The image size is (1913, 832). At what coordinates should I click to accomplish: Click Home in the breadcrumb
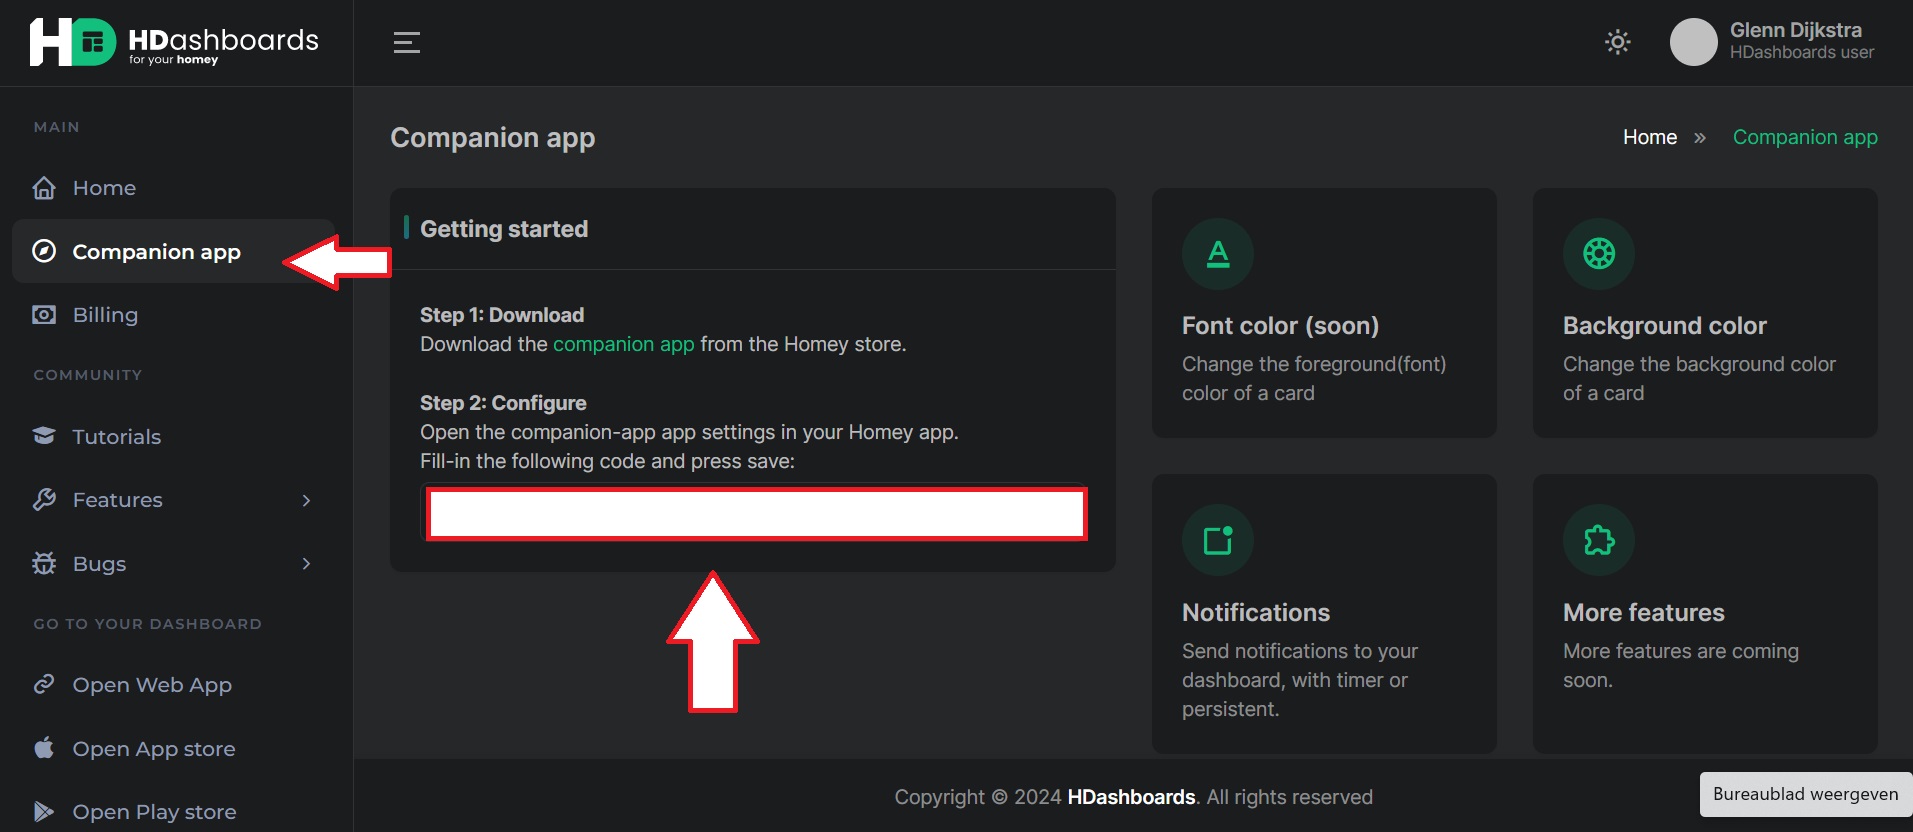pyautogui.click(x=1649, y=137)
